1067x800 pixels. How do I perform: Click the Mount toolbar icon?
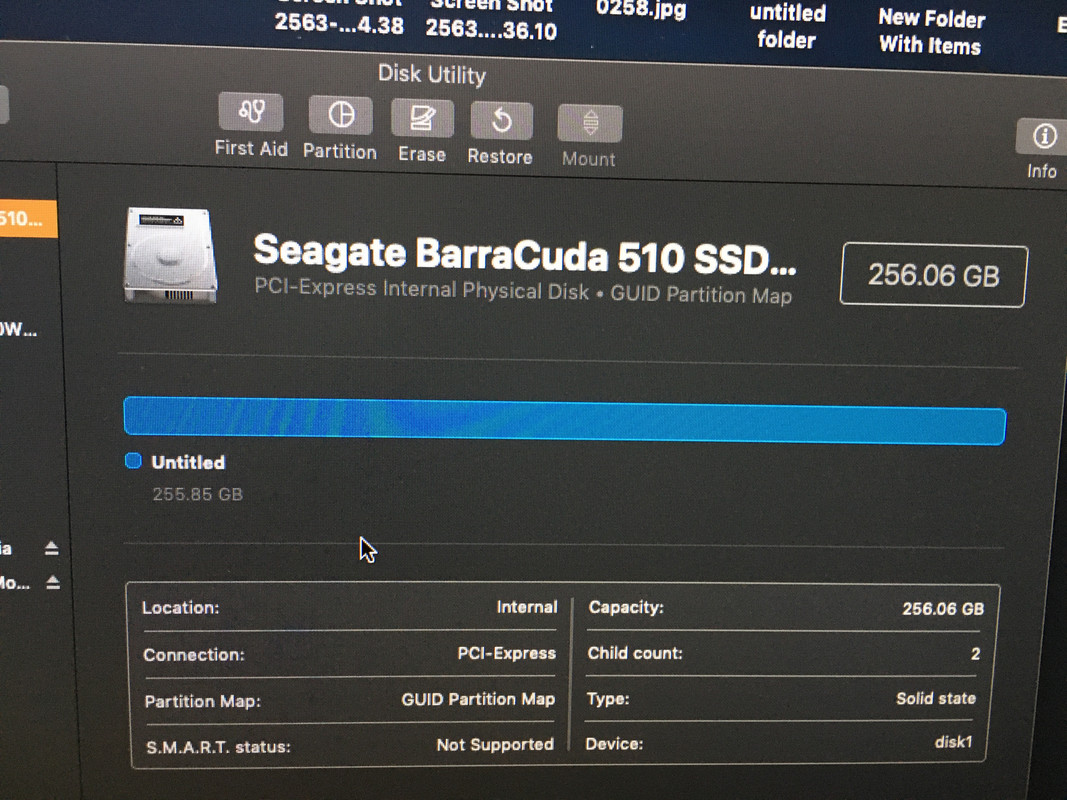[x=589, y=124]
